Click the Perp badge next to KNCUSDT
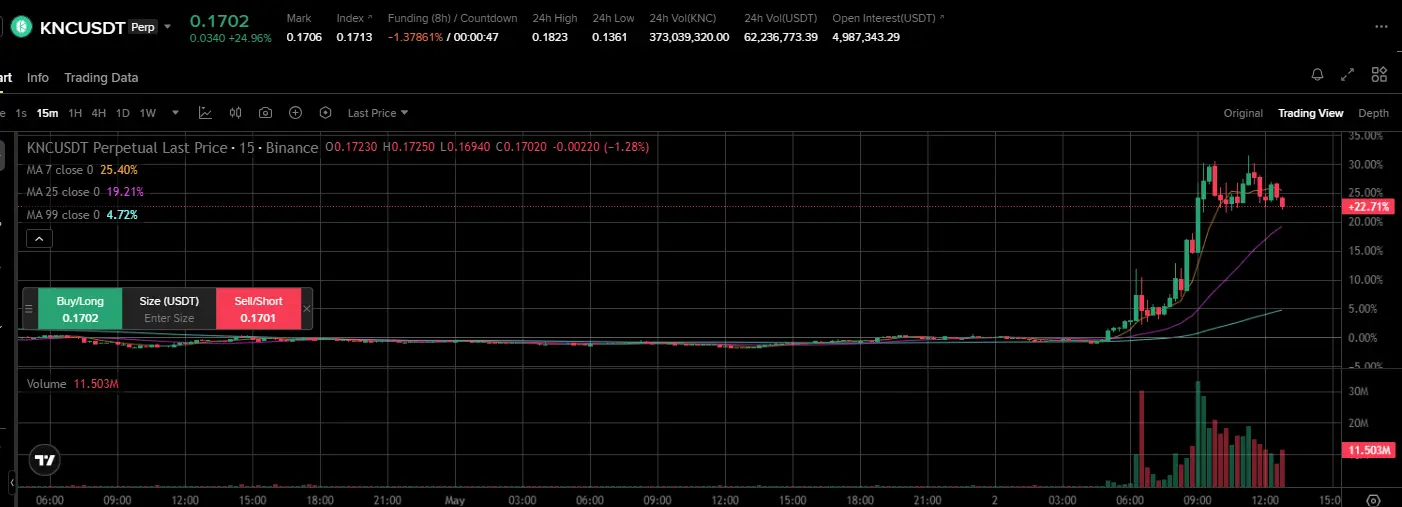 click(x=143, y=27)
